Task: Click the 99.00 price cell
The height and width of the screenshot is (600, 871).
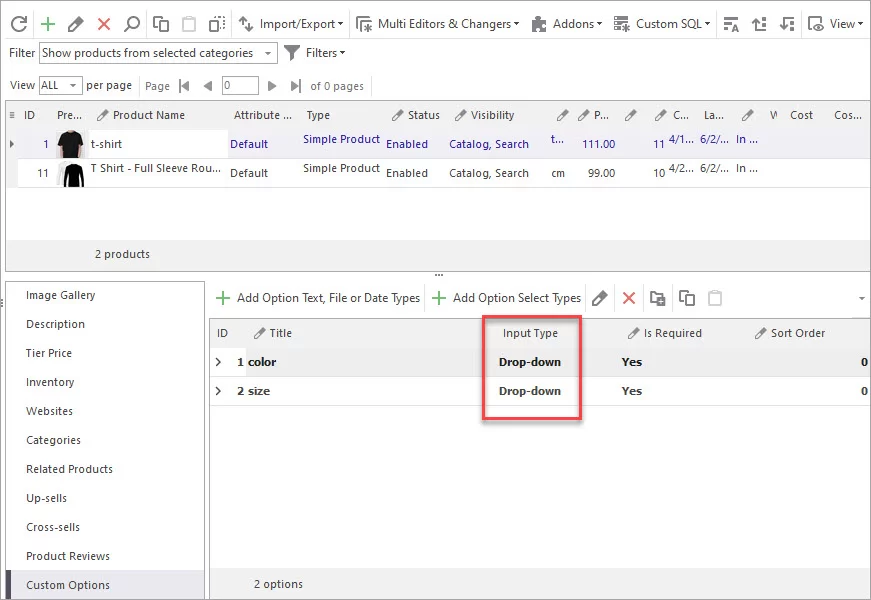Action: pos(601,173)
